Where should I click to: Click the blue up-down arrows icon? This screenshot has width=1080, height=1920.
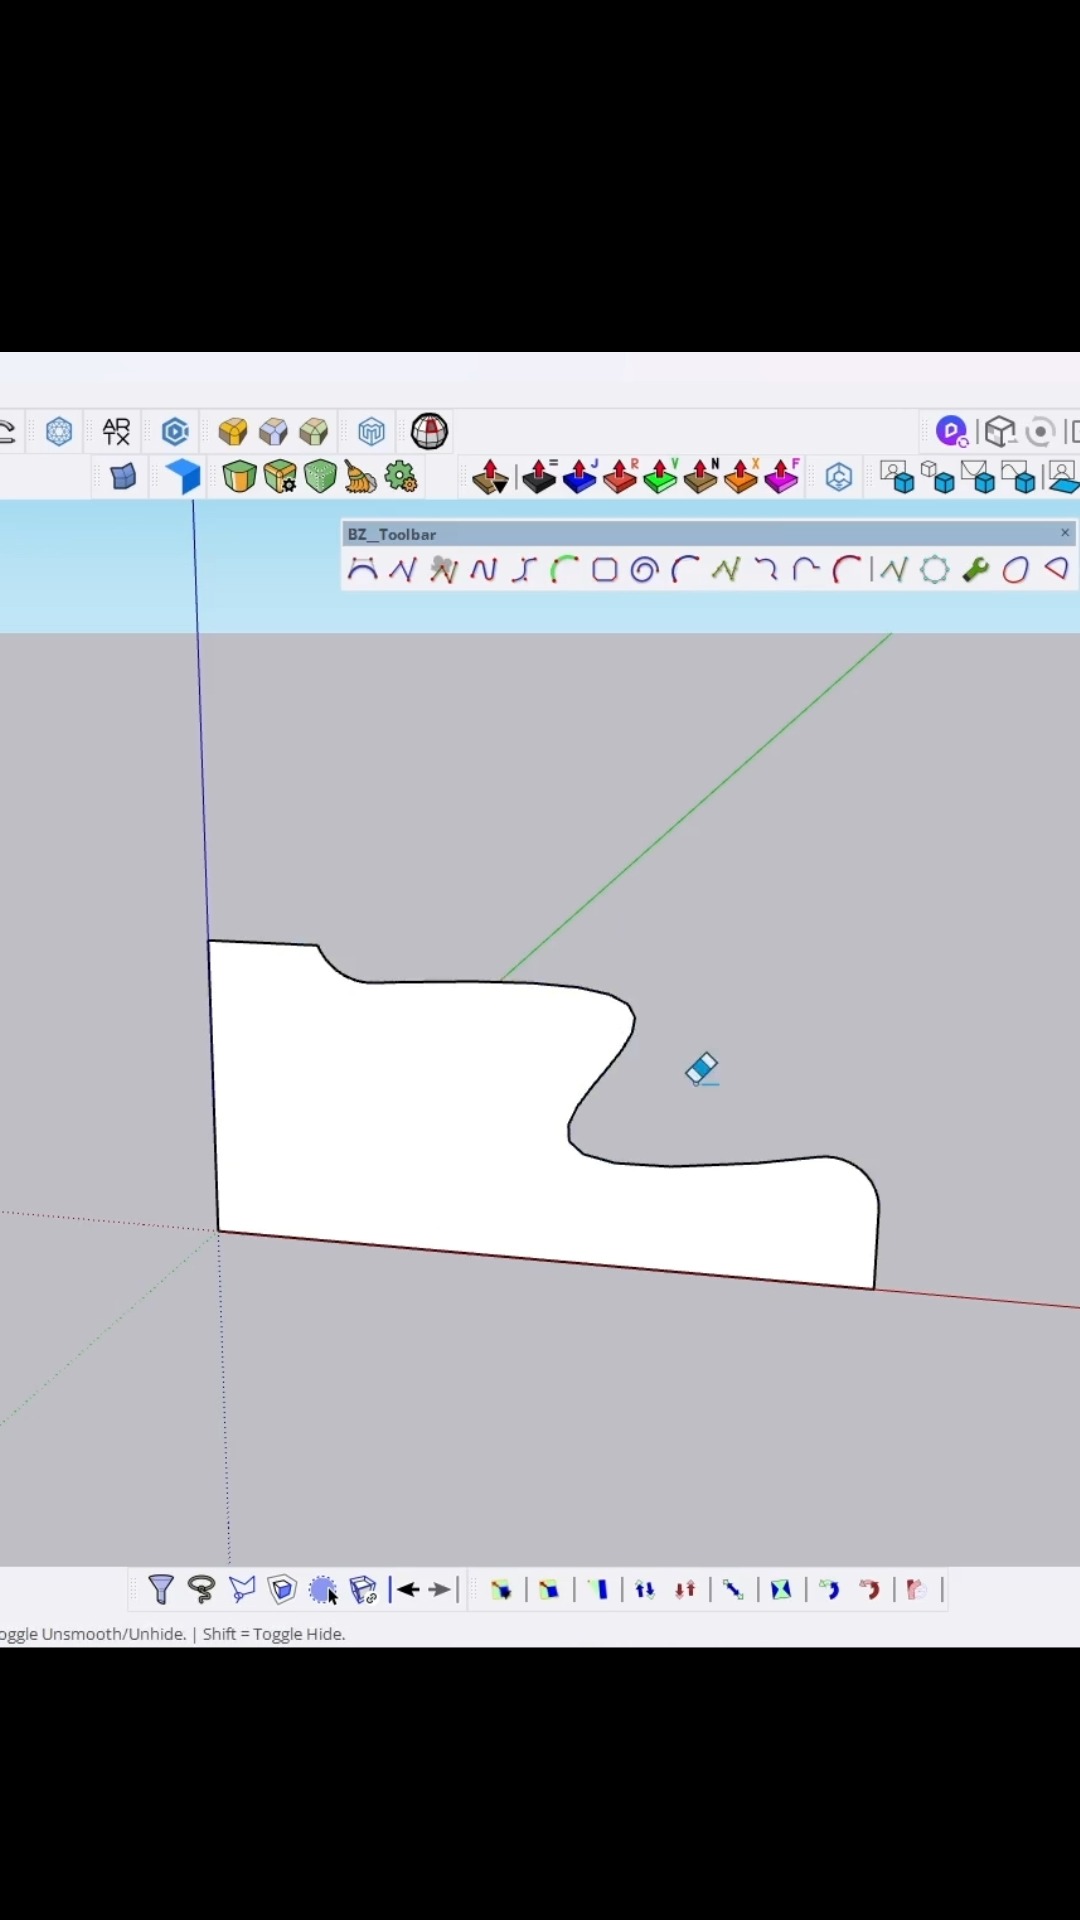pyautogui.click(x=645, y=1589)
